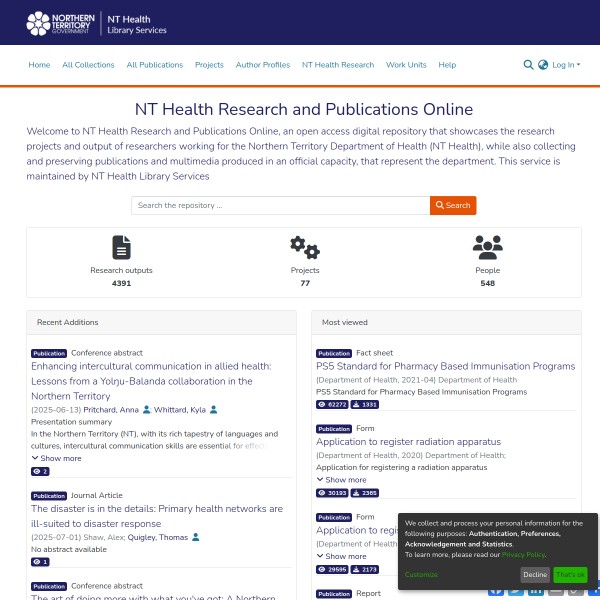
Task: Click the Research outputs document icon
Action: coord(121,247)
